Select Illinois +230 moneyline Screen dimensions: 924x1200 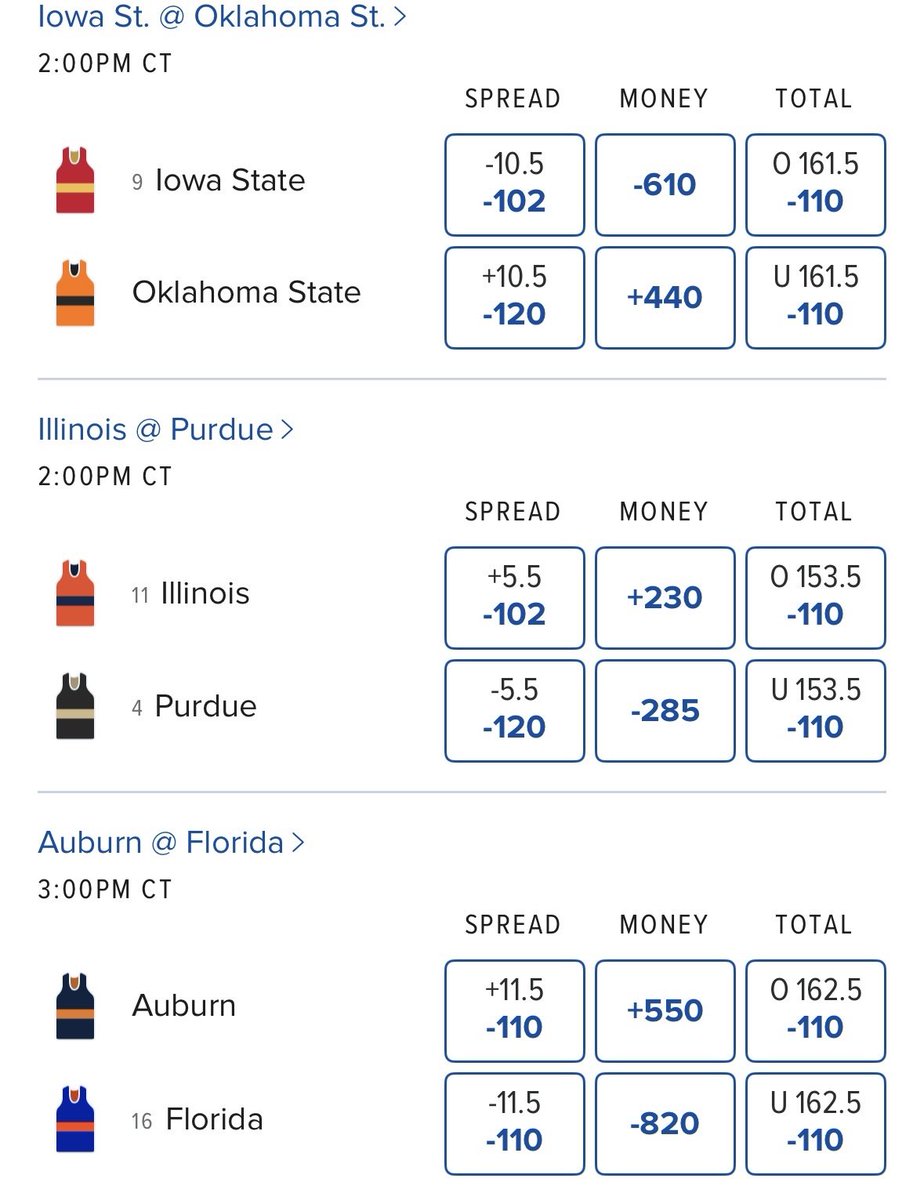665,597
